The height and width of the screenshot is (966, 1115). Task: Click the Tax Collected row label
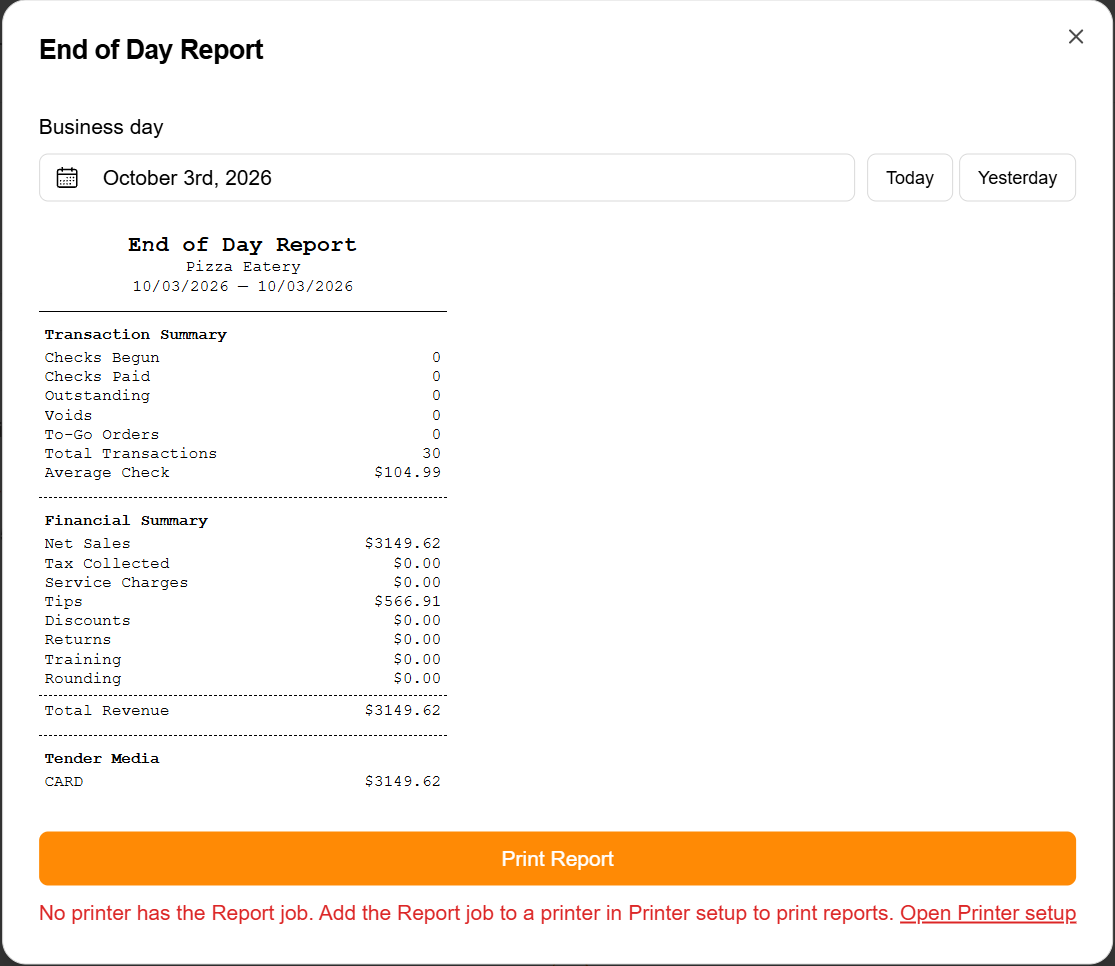(x=107, y=563)
